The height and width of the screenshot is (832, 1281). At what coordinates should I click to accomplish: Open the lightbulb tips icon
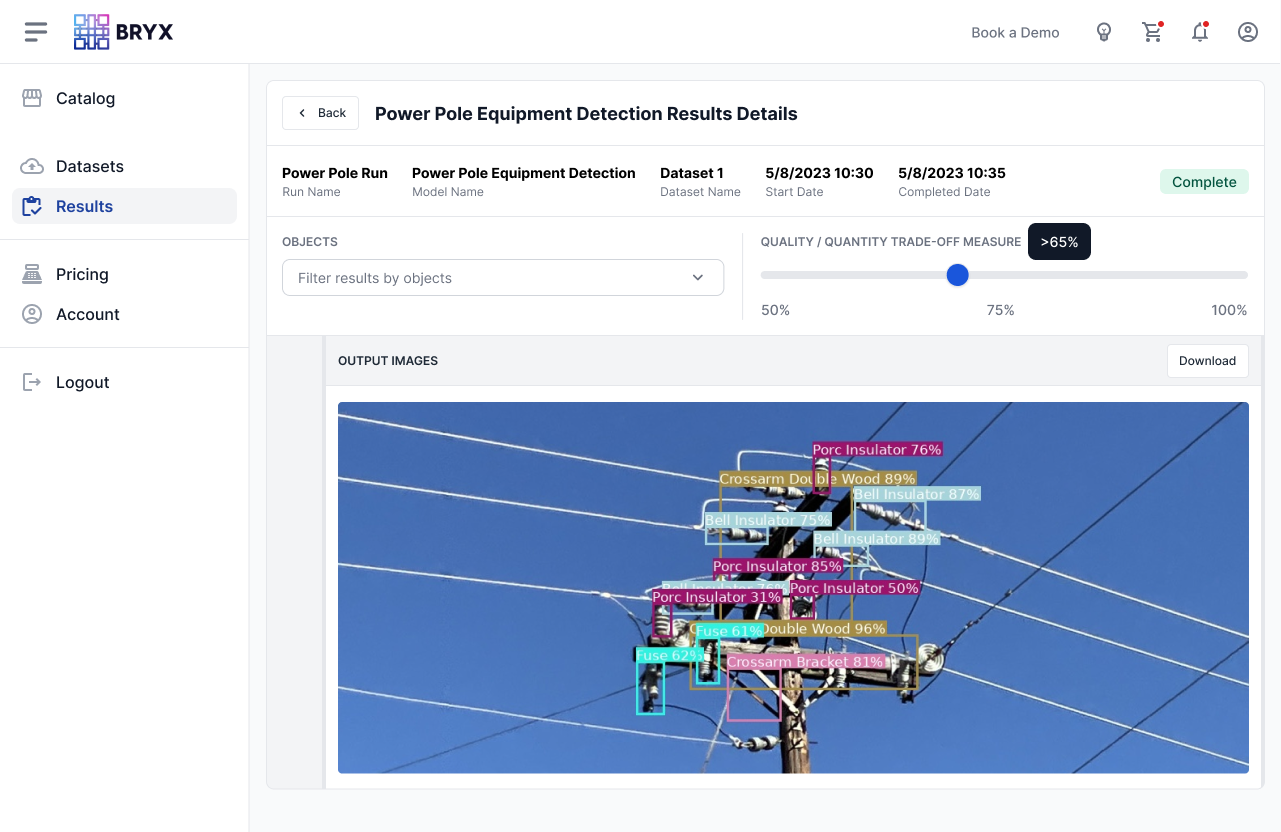(1104, 32)
